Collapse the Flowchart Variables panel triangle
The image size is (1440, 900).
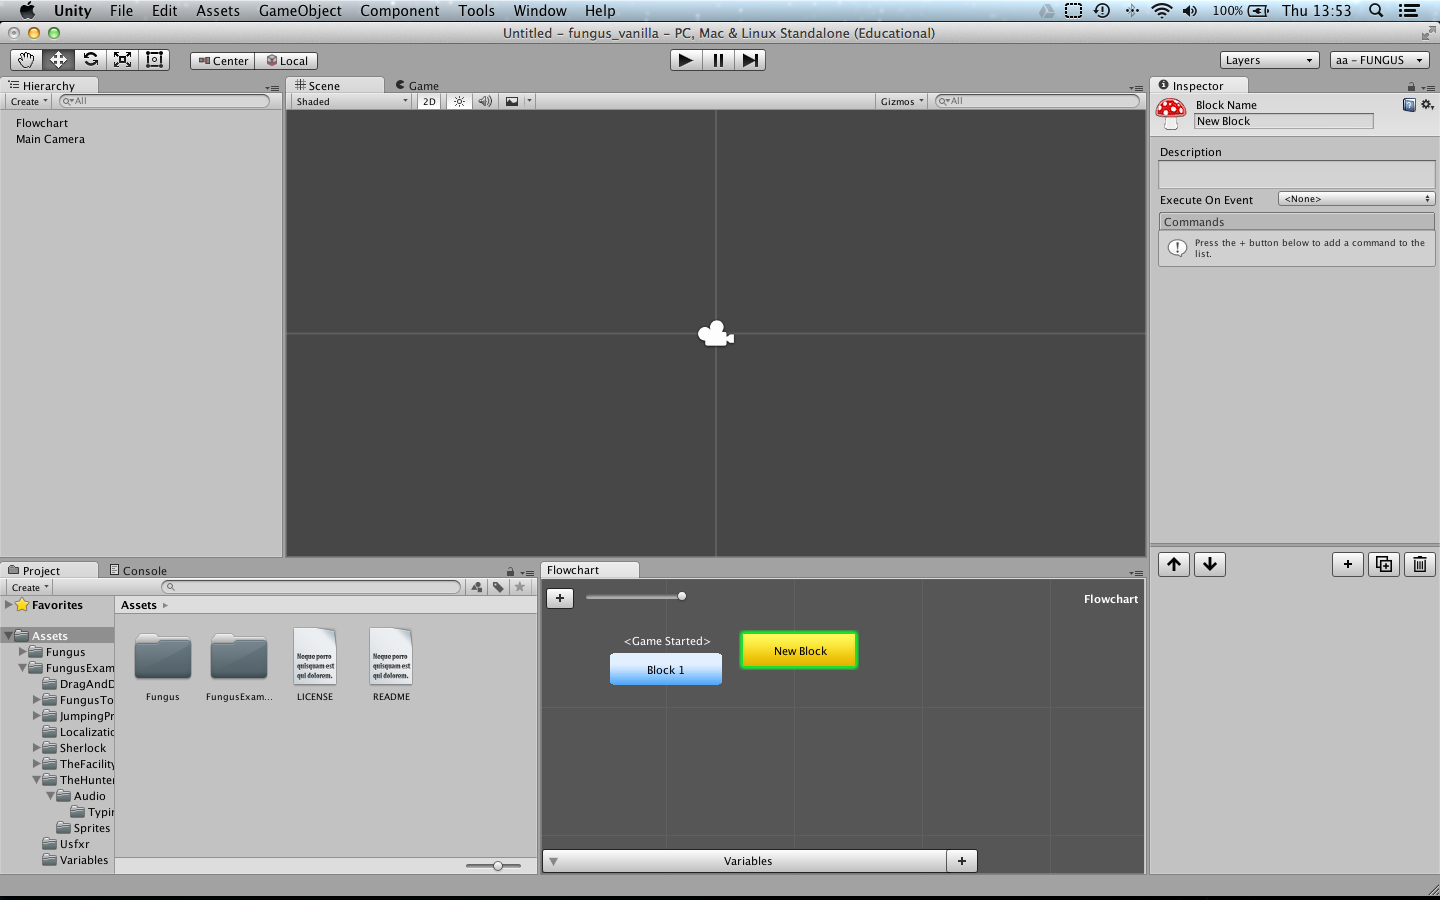(x=553, y=861)
